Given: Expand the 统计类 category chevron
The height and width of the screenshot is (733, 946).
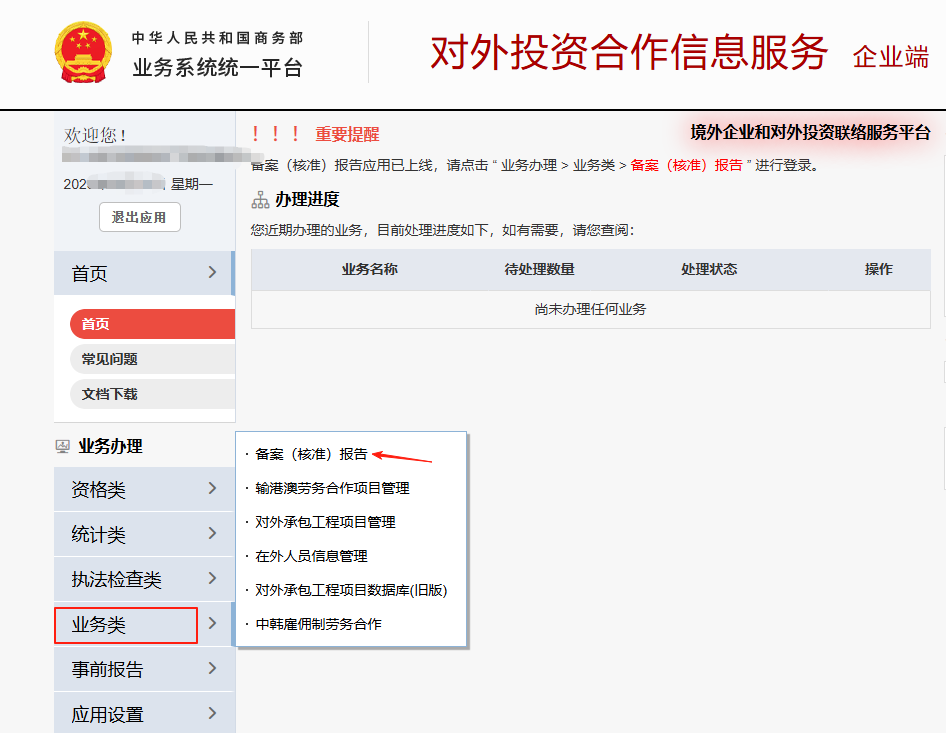Looking at the screenshot, I should [212, 534].
